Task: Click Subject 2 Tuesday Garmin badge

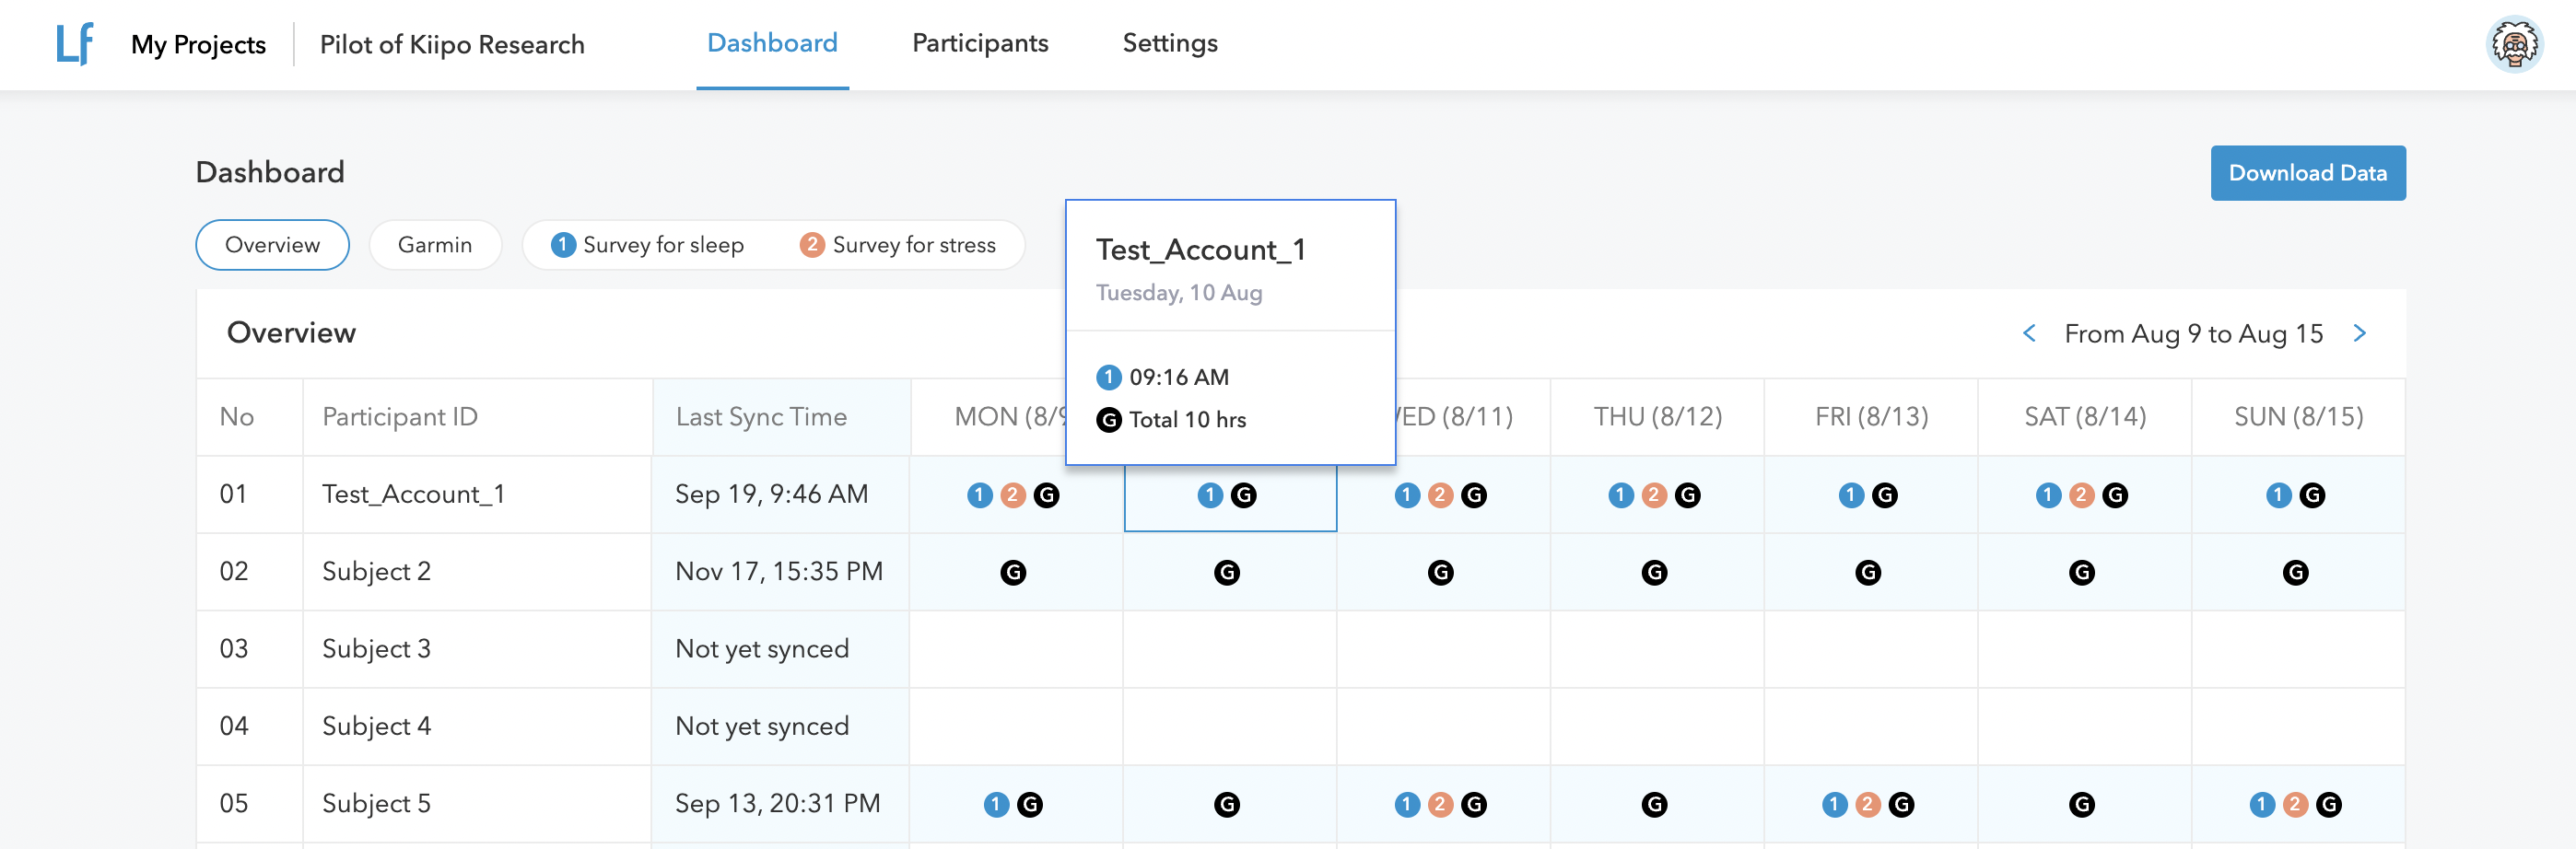Action: pyautogui.click(x=1227, y=572)
